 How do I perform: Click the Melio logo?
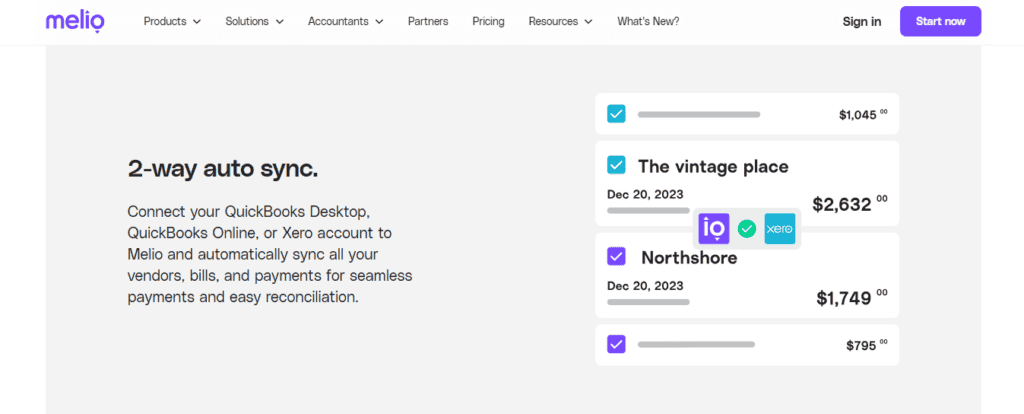(x=75, y=21)
